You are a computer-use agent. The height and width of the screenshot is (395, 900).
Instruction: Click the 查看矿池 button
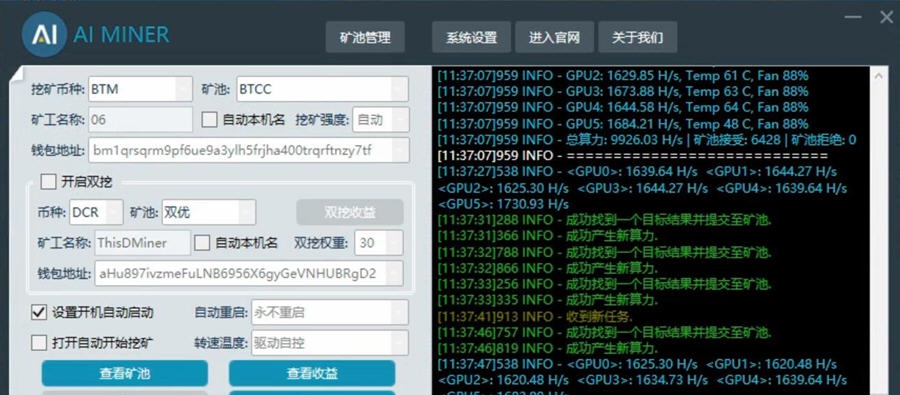pos(125,373)
